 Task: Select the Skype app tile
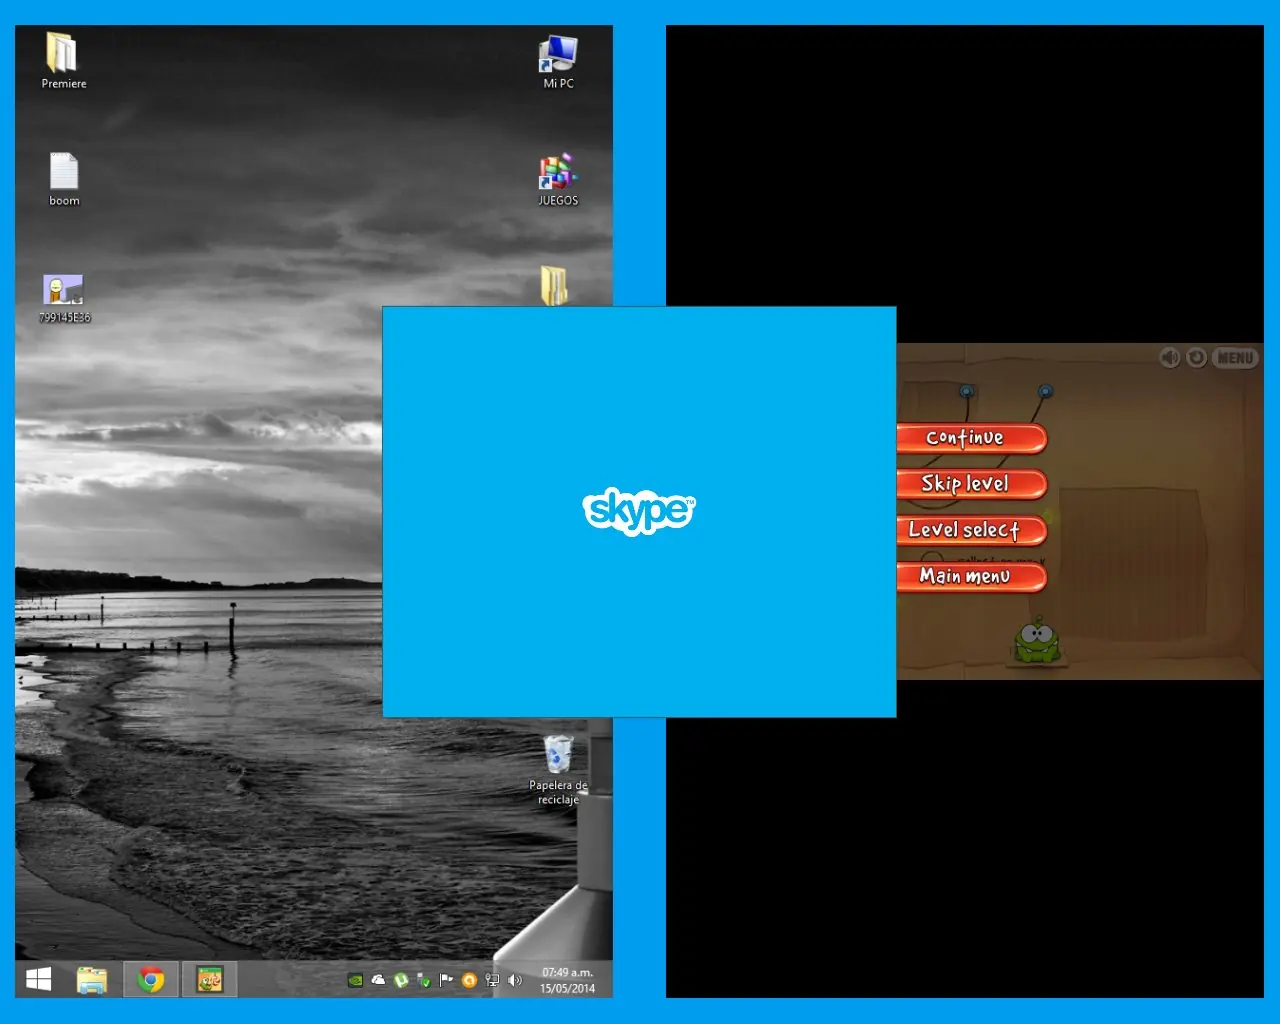pyautogui.click(x=639, y=512)
